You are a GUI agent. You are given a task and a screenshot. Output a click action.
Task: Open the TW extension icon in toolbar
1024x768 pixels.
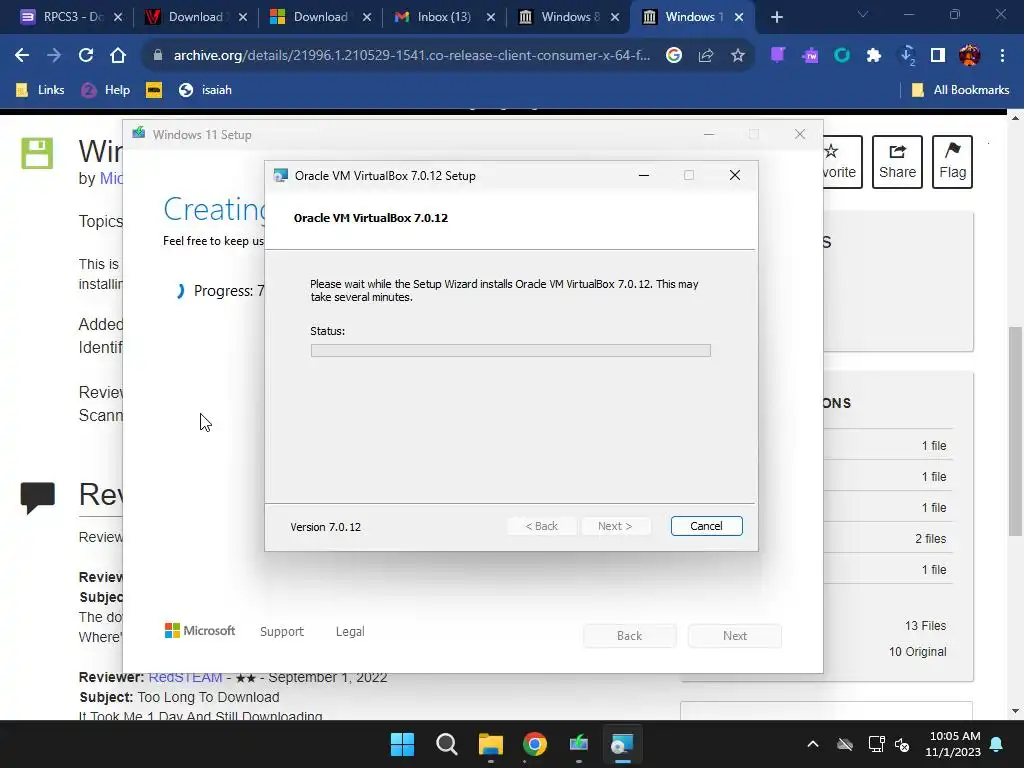810,56
